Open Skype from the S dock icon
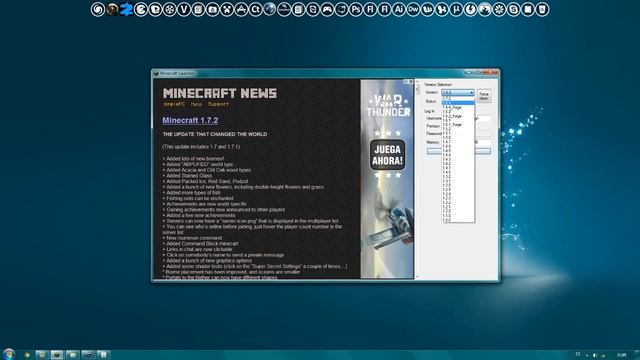The image size is (640, 360). [513, 9]
